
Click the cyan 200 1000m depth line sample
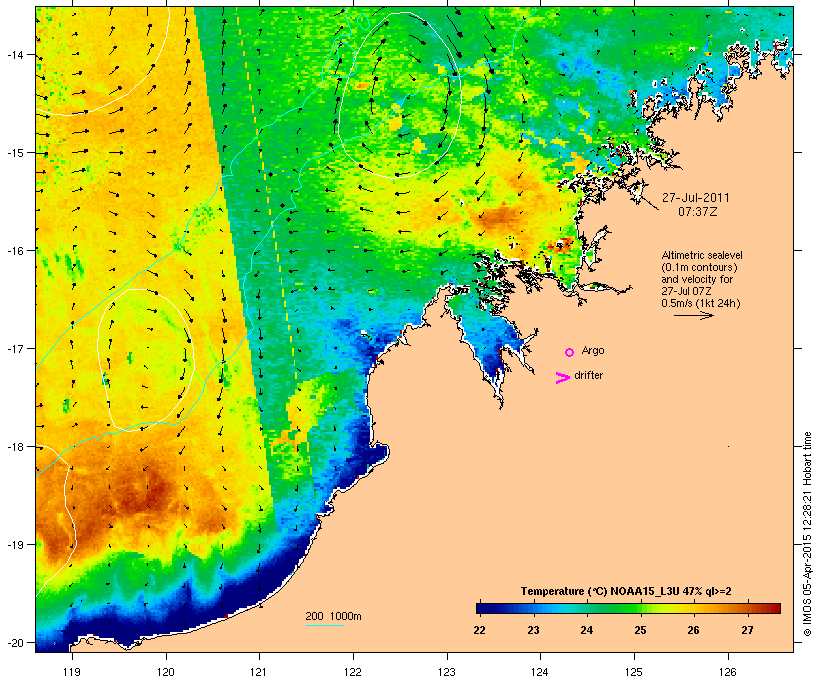pos(325,626)
